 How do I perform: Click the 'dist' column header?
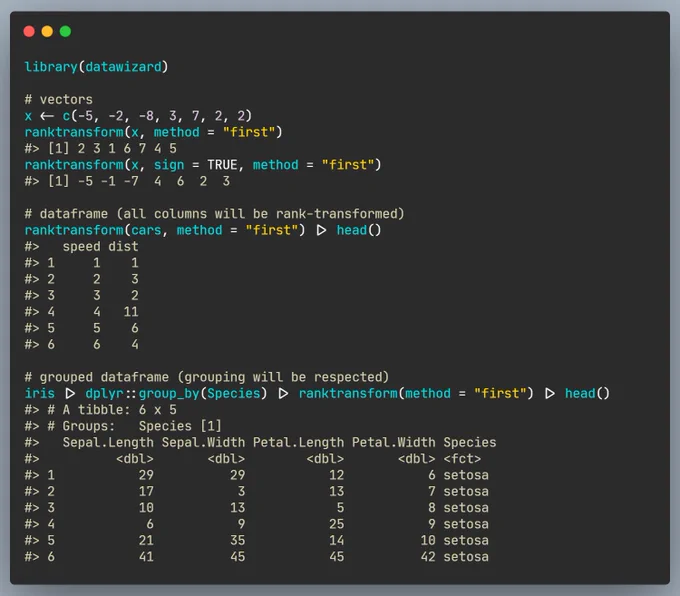pos(123,246)
